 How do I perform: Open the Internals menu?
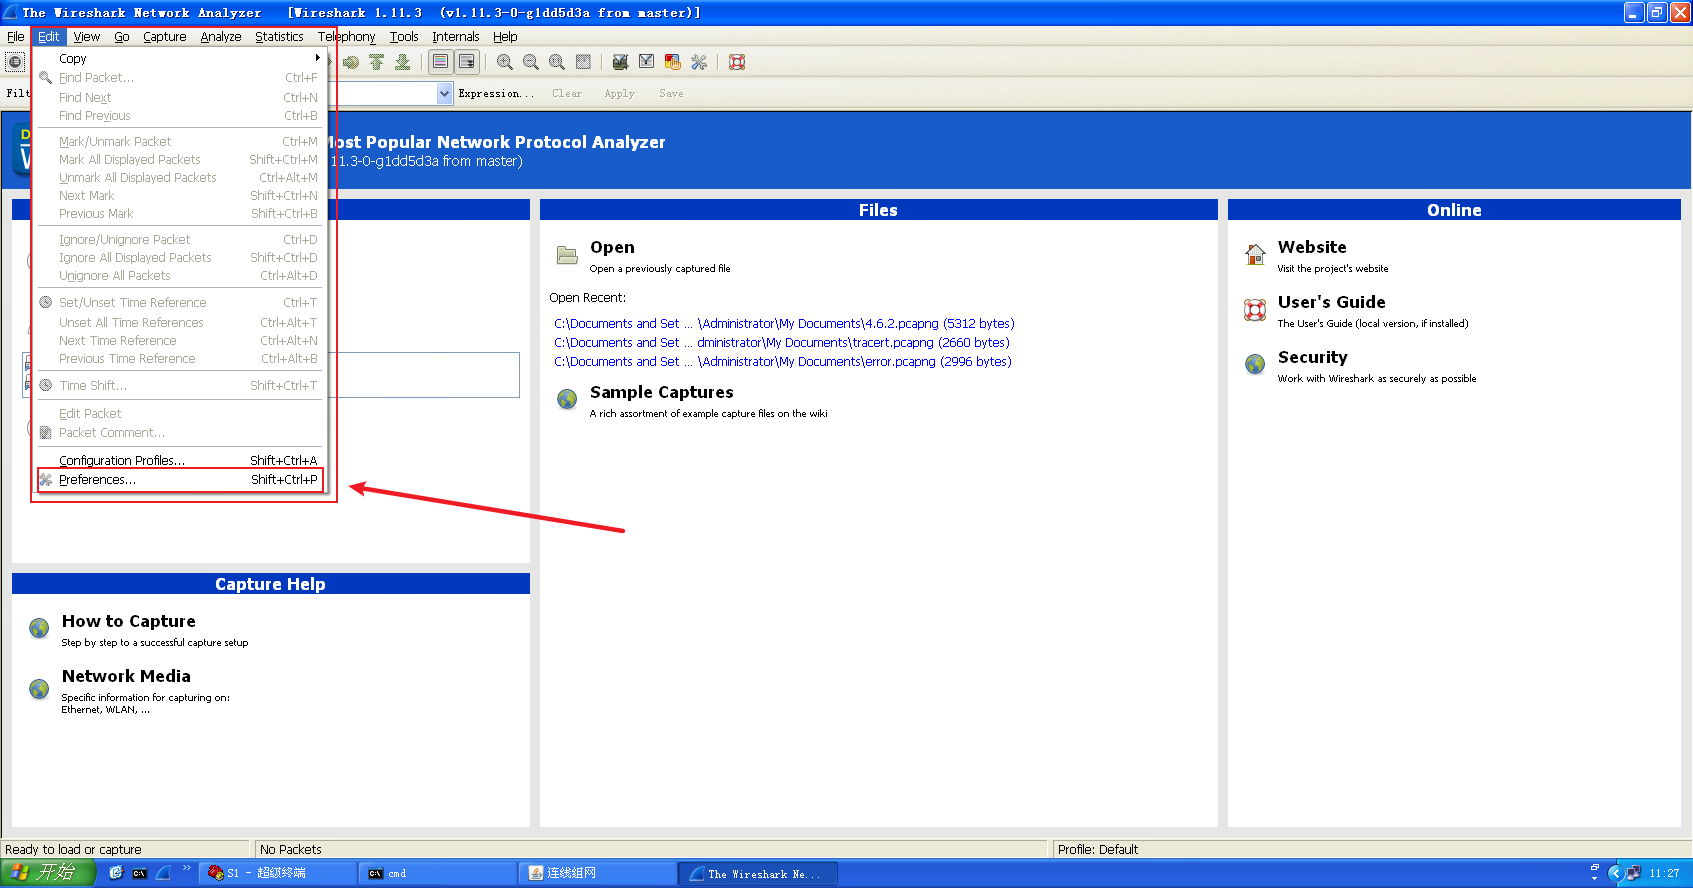pyautogui.click(x=456, y=37)
